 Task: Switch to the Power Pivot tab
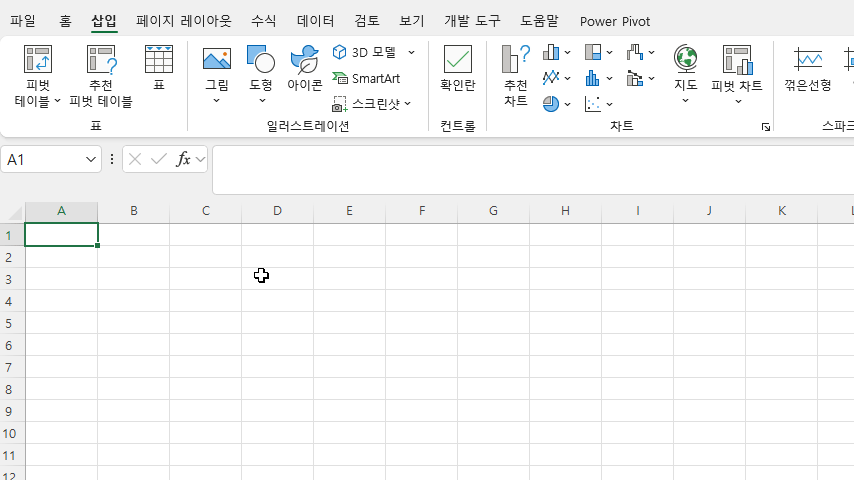coord(615,21)
